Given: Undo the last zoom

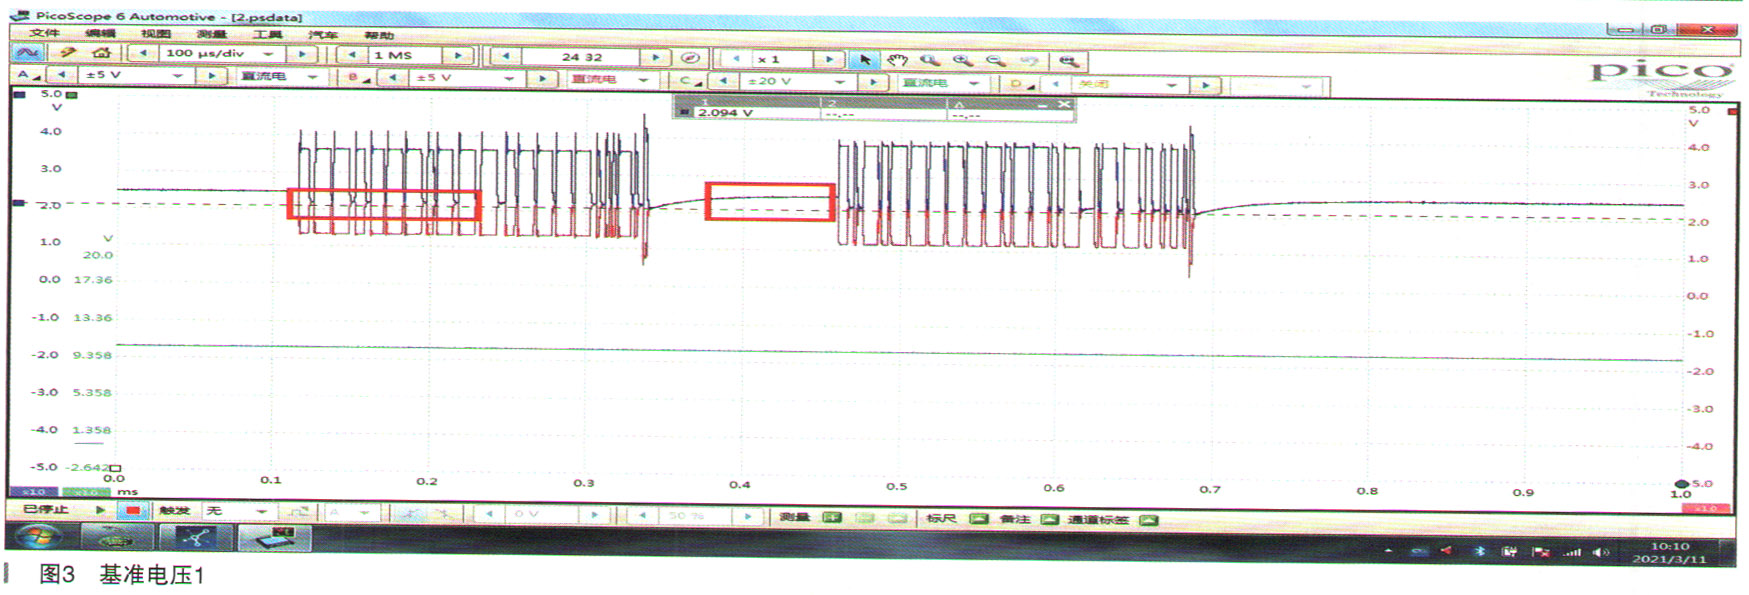Looking at the screenshot, I should coord(1029,61).
